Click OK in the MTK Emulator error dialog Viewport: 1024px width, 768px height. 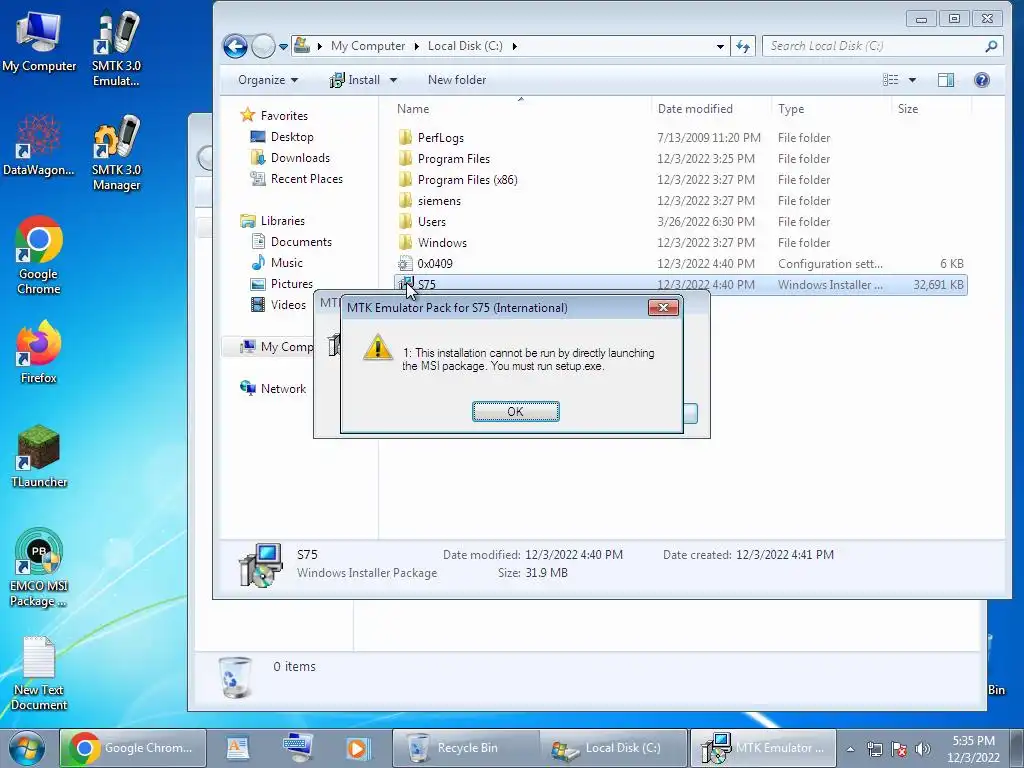[x=515, y=411]
